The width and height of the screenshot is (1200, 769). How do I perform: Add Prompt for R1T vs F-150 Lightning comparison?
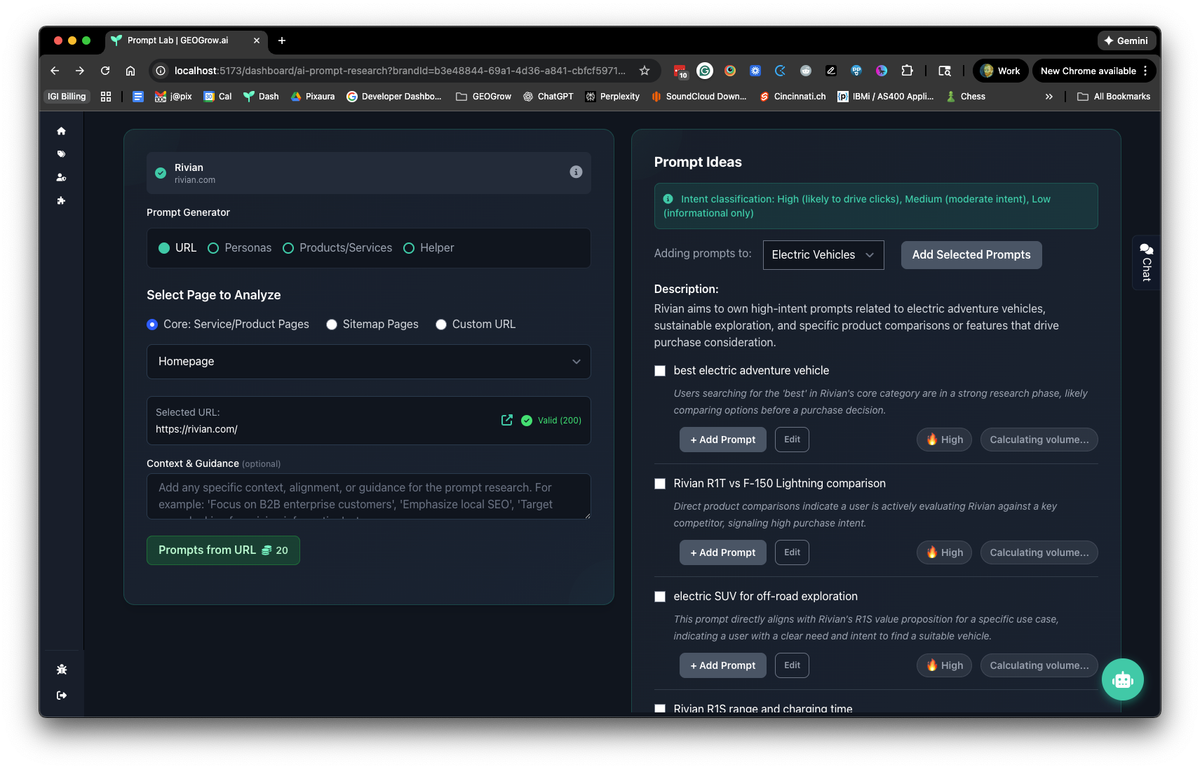(x=723, y=553)
